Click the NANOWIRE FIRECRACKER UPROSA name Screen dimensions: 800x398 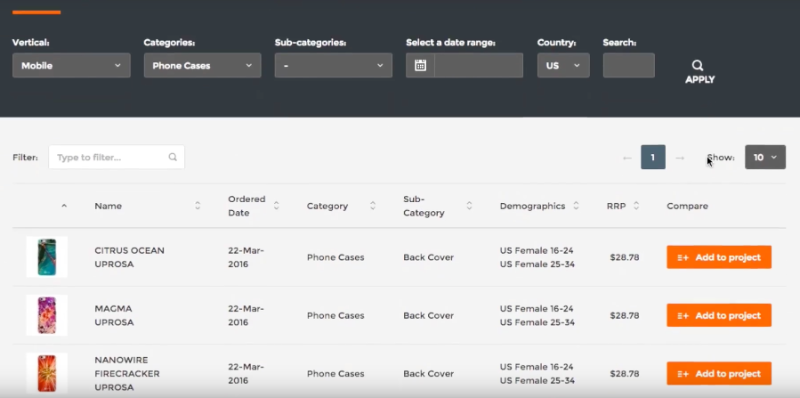point(127,374)
